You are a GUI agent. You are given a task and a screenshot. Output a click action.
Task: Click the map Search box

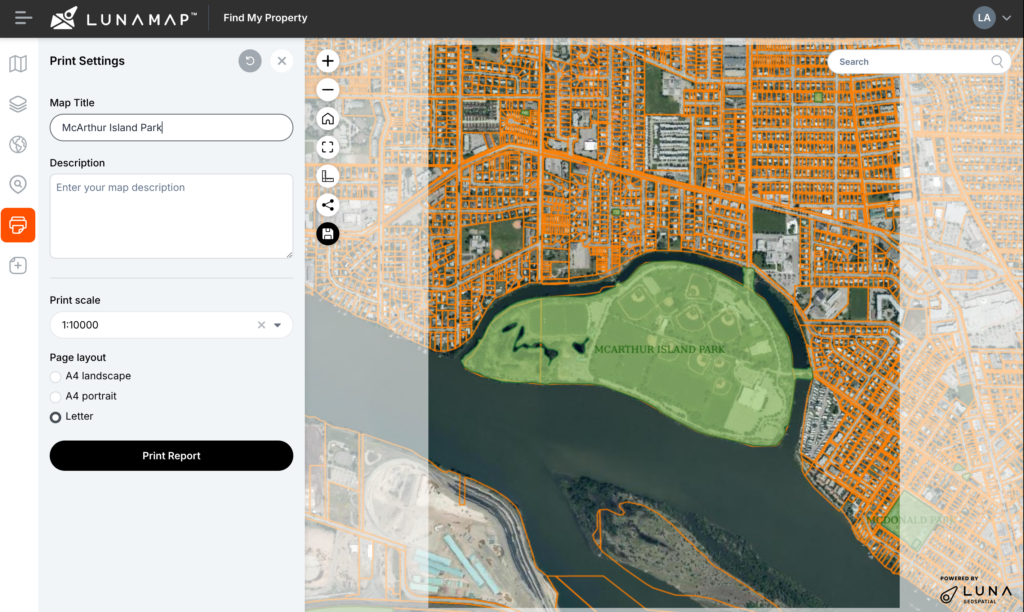click(920, 61)
